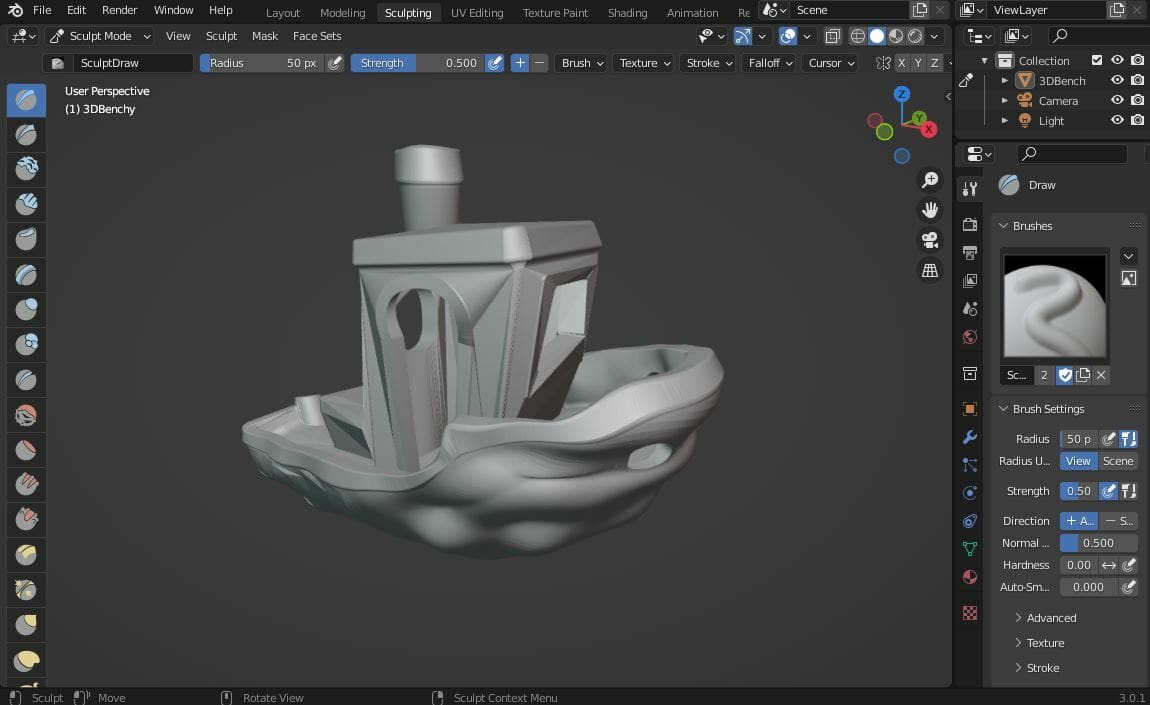1150x705 pixels.
Task: Adjust the Strength slider in header
Action: pyautogui.click(x=417, y=63)
